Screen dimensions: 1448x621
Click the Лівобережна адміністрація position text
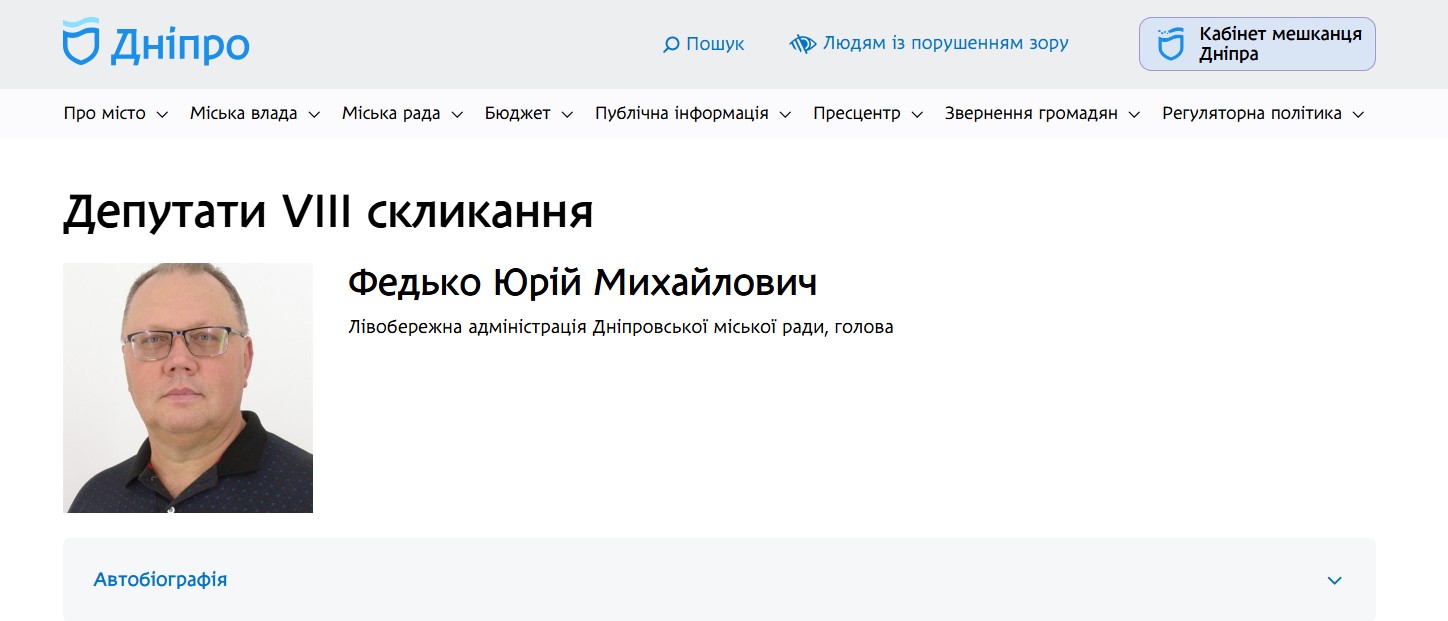620,327
